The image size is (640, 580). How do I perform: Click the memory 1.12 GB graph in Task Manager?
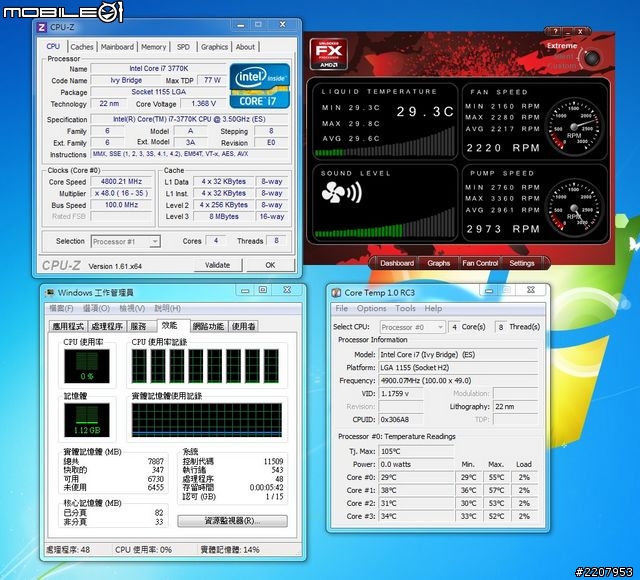pos(87,420)
